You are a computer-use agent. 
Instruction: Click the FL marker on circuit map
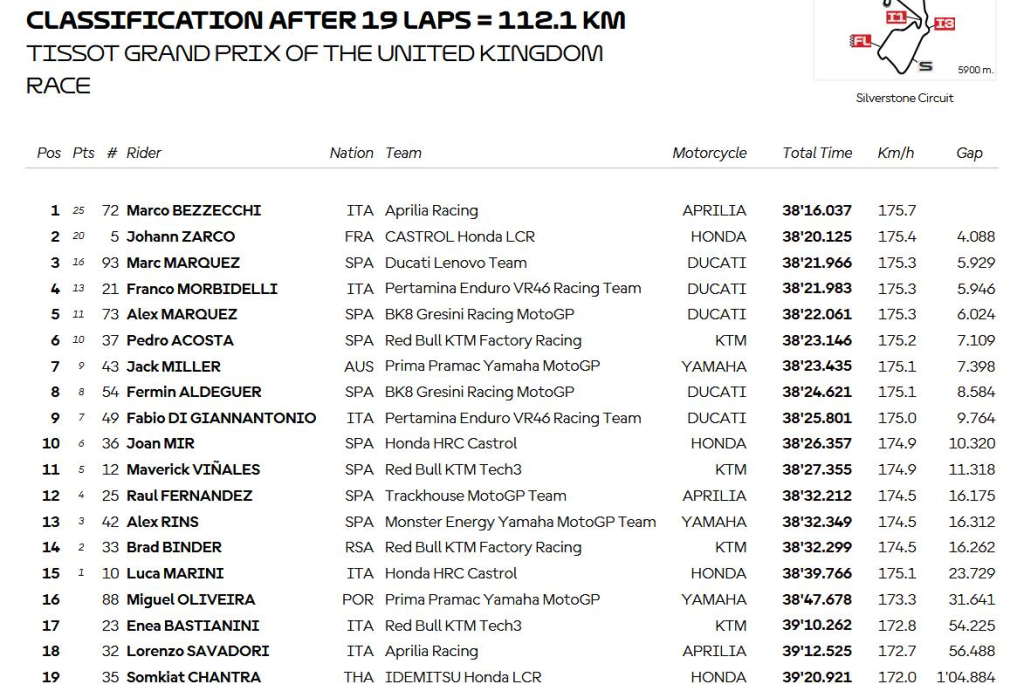861,41
